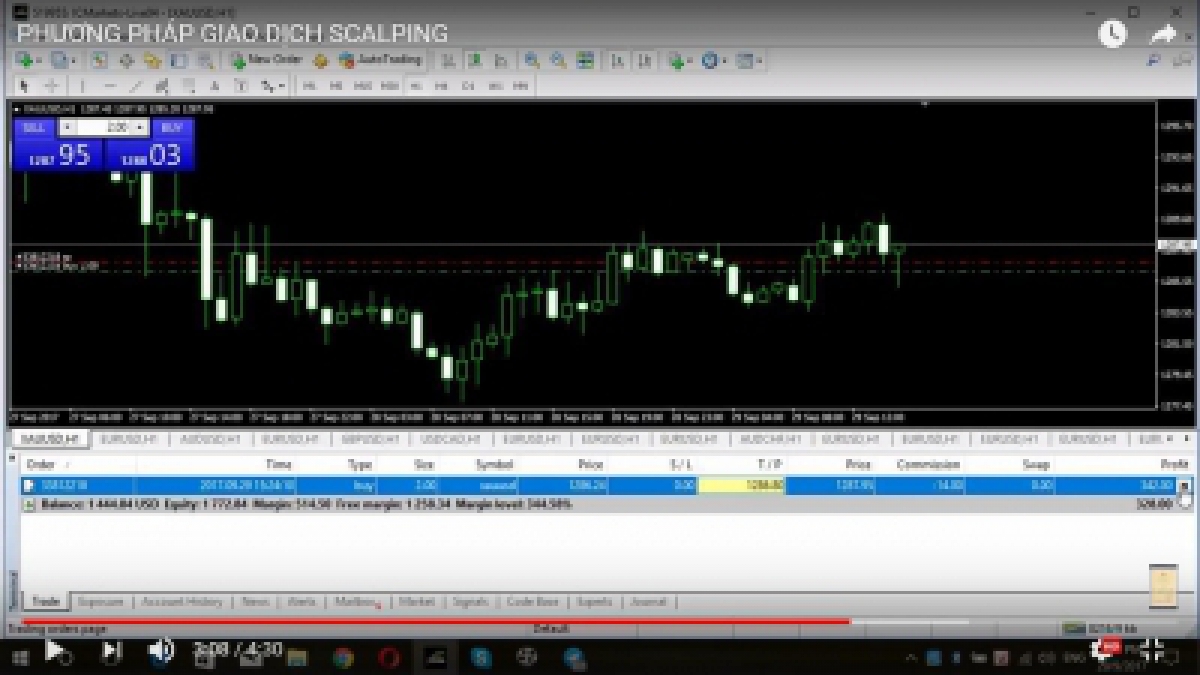Seek on the red video progress bar

click(x=436, y=622)
